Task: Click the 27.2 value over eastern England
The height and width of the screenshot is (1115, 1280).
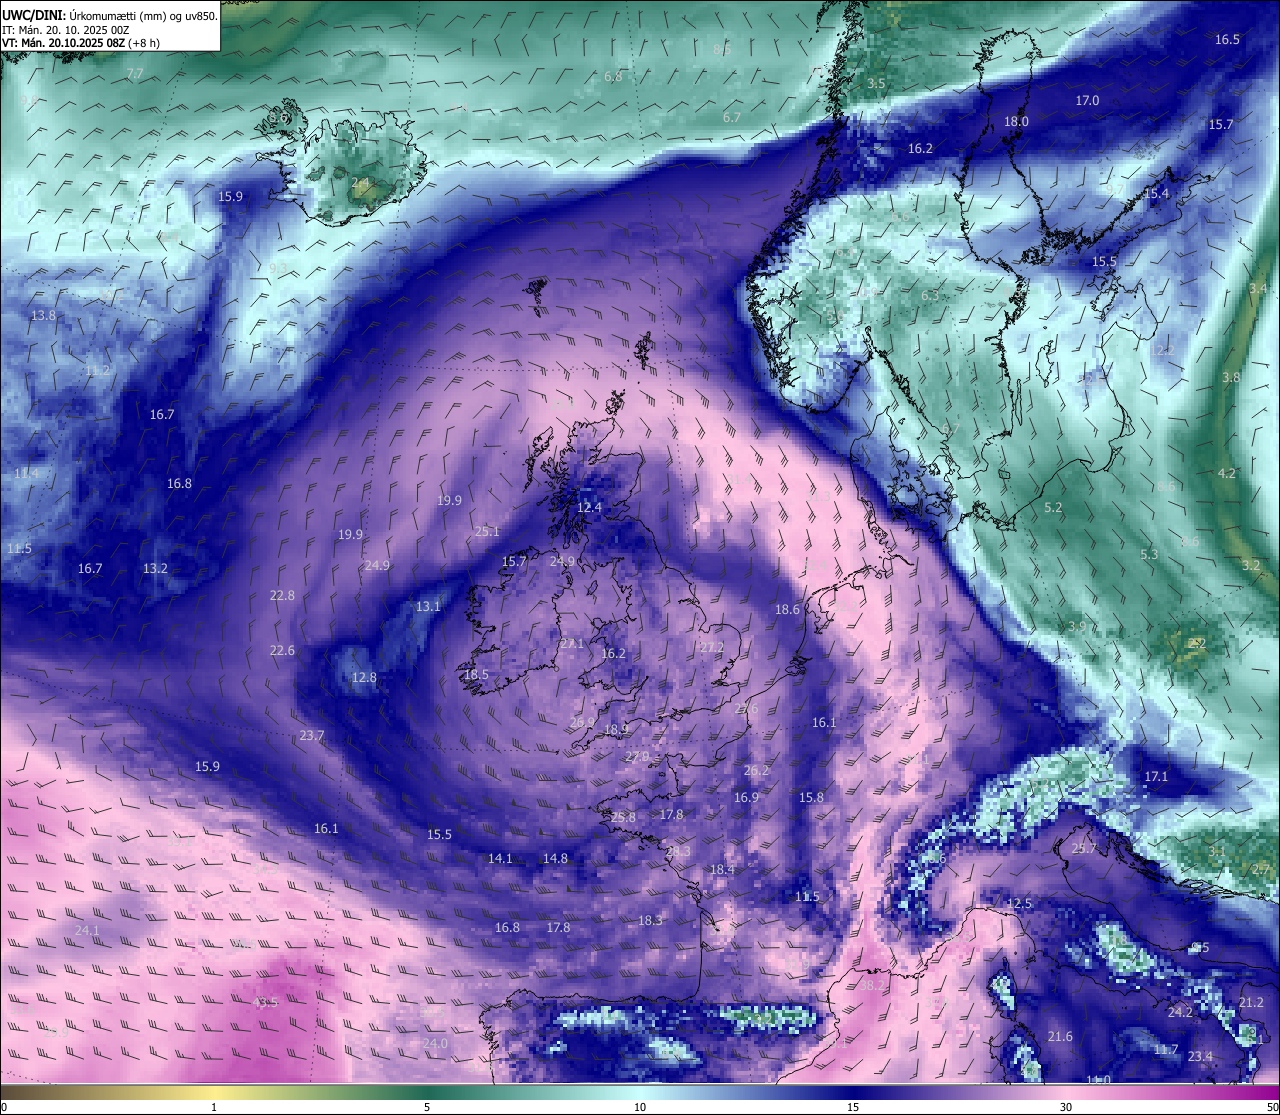Action: (711, 648)
